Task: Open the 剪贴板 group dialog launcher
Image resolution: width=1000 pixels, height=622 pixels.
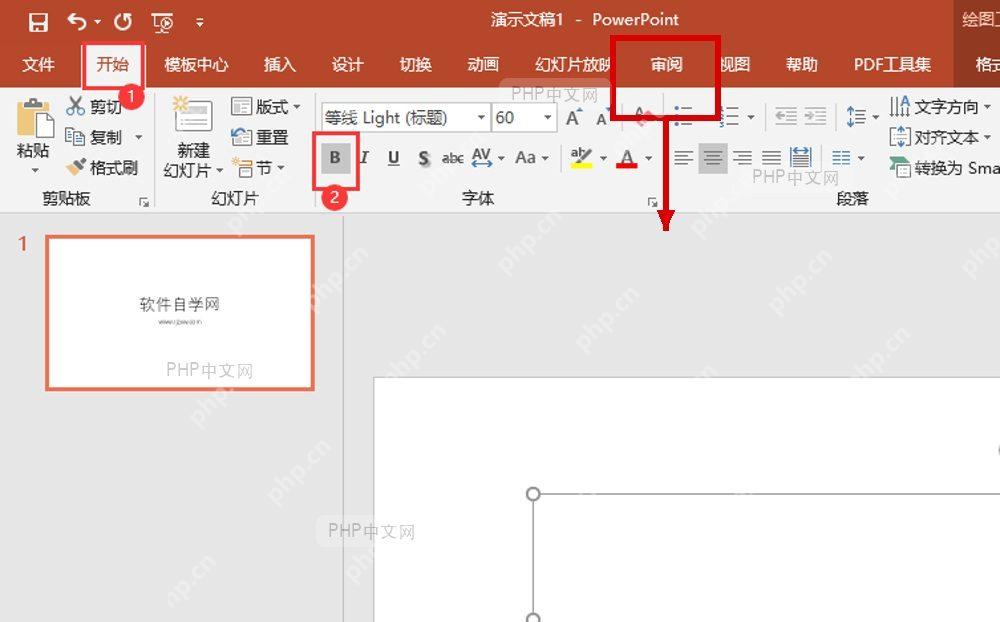Action: click(x=144, y=202)
